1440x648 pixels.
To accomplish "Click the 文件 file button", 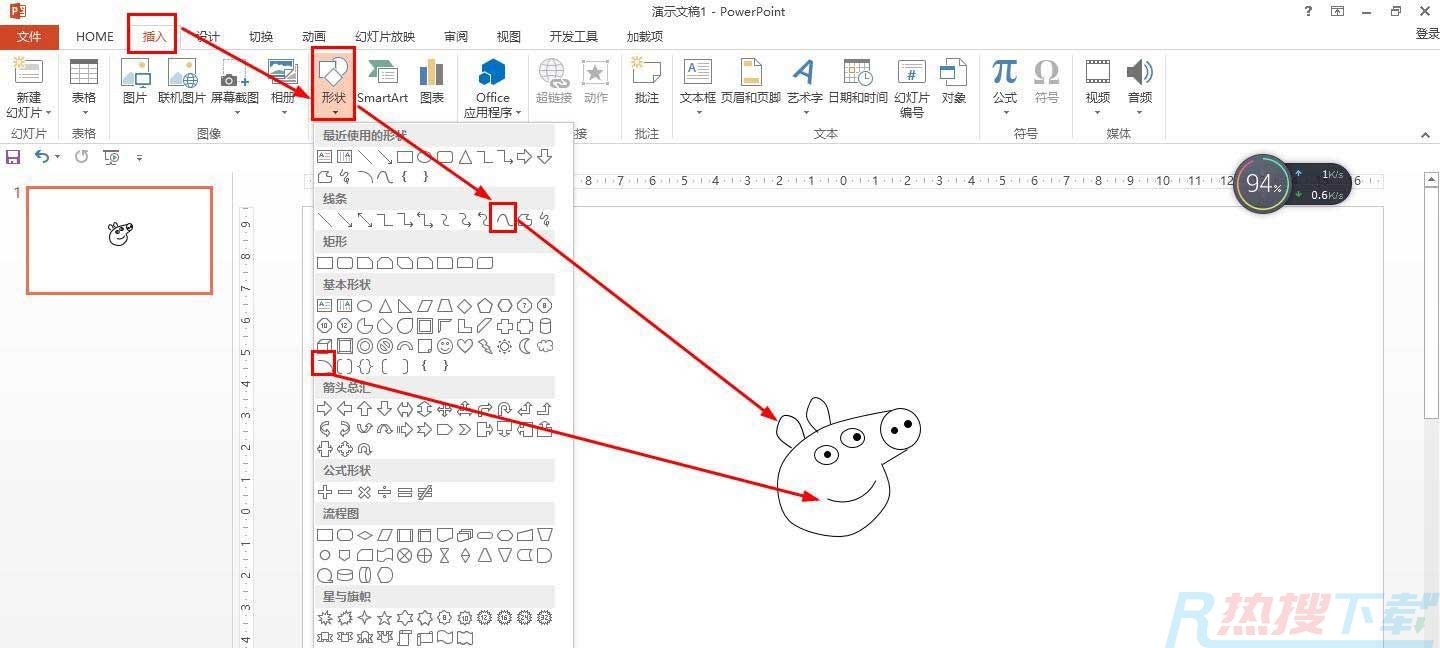I will tap(29, 36).
